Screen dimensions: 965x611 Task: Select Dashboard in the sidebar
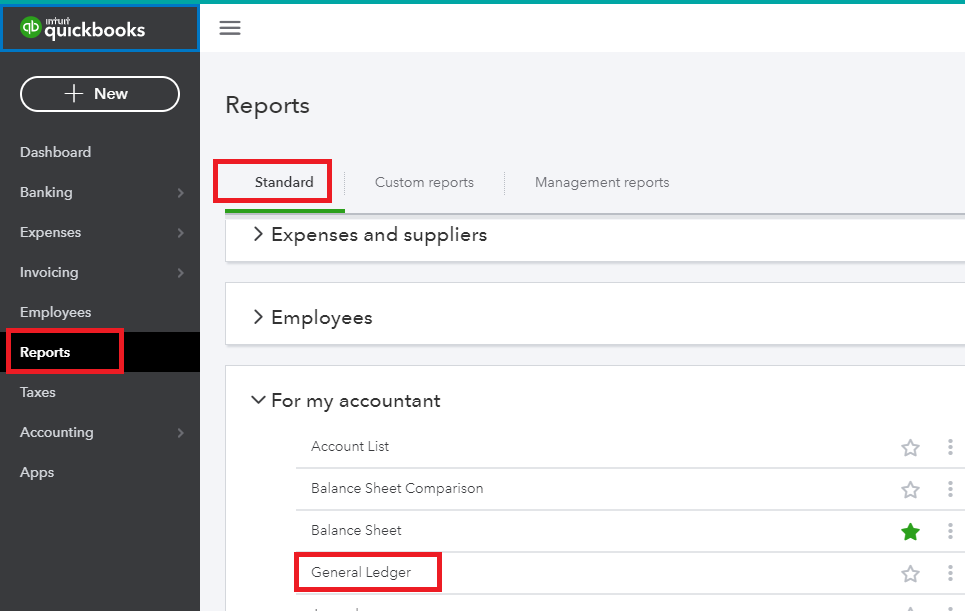point(55,152)
